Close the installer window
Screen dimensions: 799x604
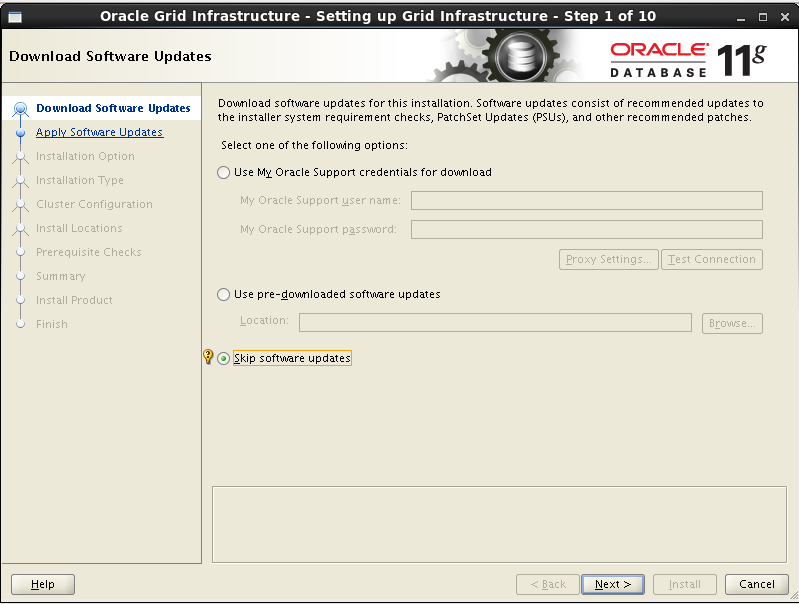click(x=785, y=17)
